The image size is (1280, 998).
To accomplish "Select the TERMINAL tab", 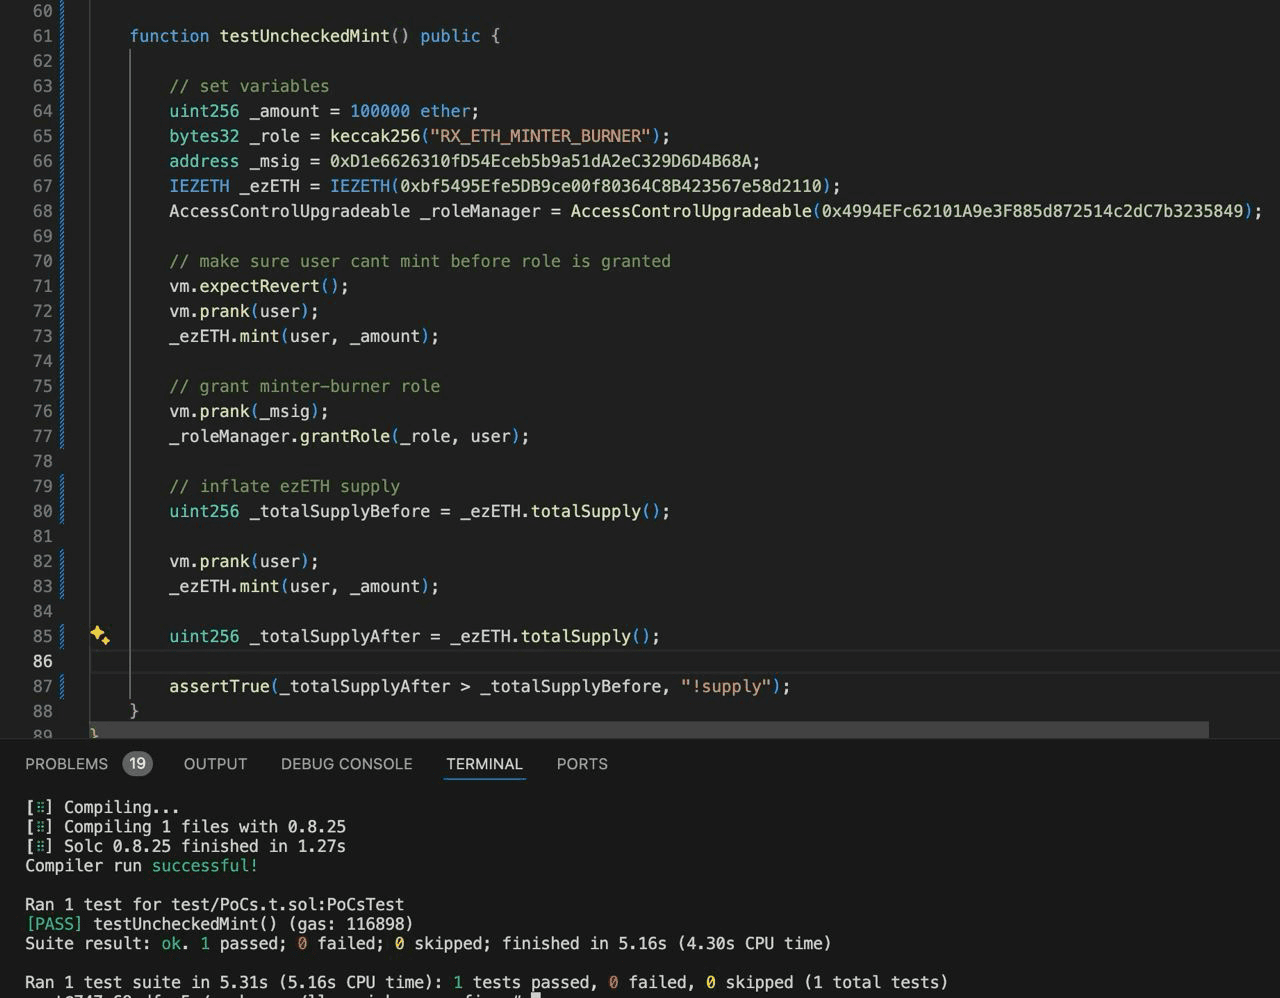I will (x=484, y=764).
